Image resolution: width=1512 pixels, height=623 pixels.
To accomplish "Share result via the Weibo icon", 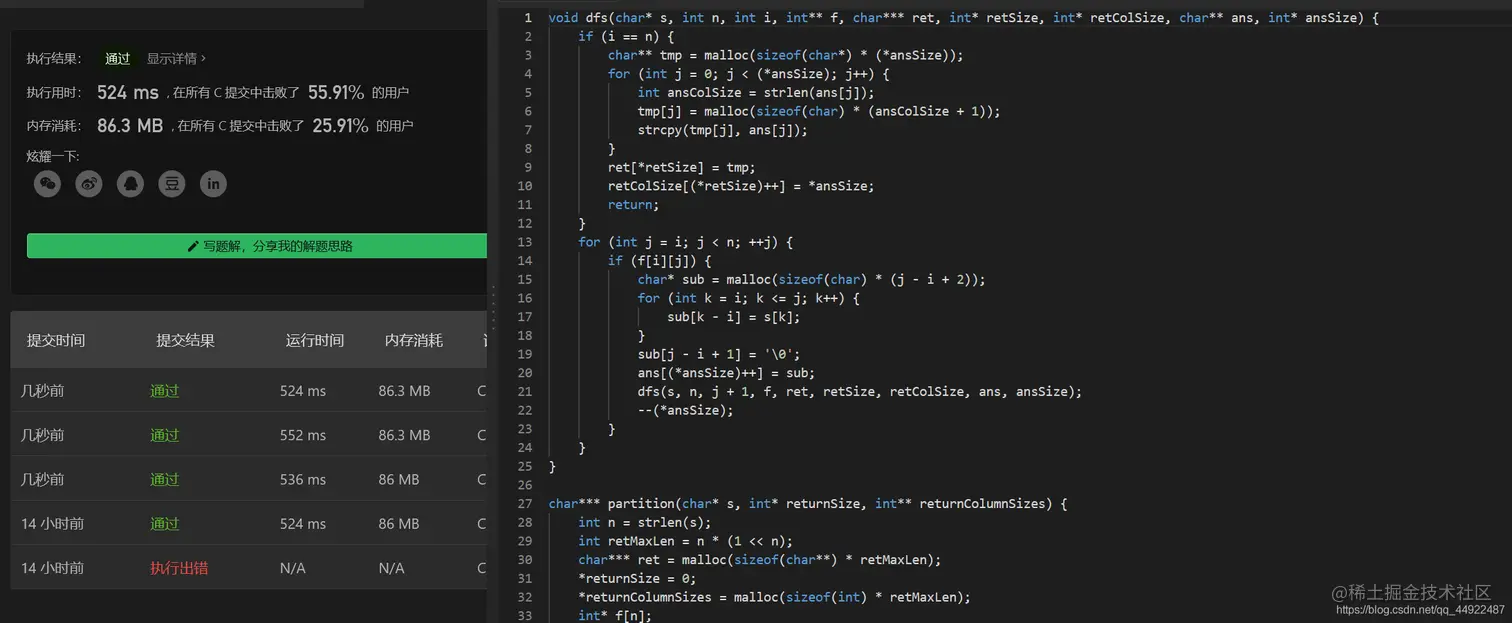I will tap(89, 183).
